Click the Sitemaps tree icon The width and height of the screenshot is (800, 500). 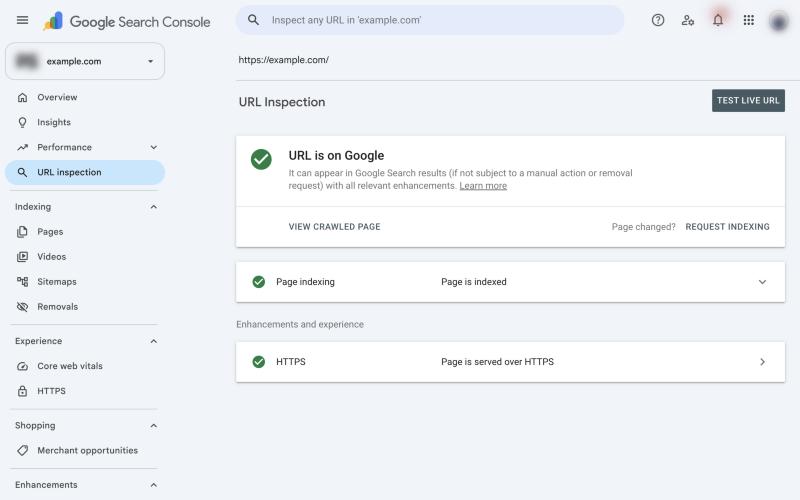click(22, 282)
